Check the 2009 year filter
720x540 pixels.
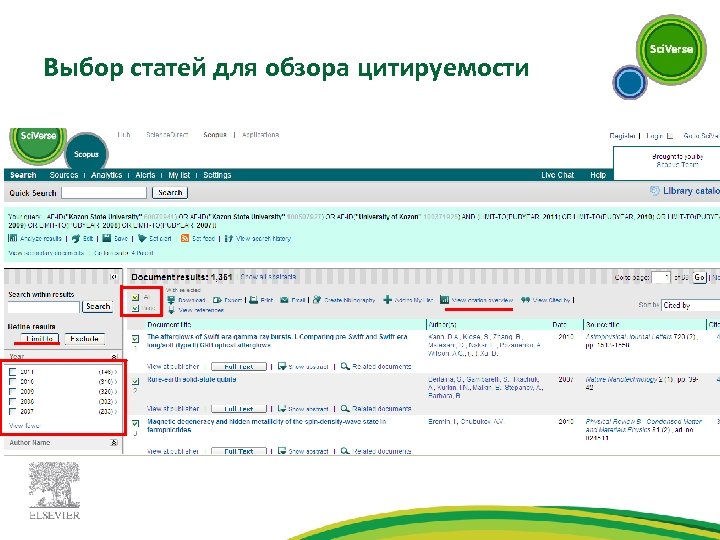pyautogui.click(x=13, y=392)
